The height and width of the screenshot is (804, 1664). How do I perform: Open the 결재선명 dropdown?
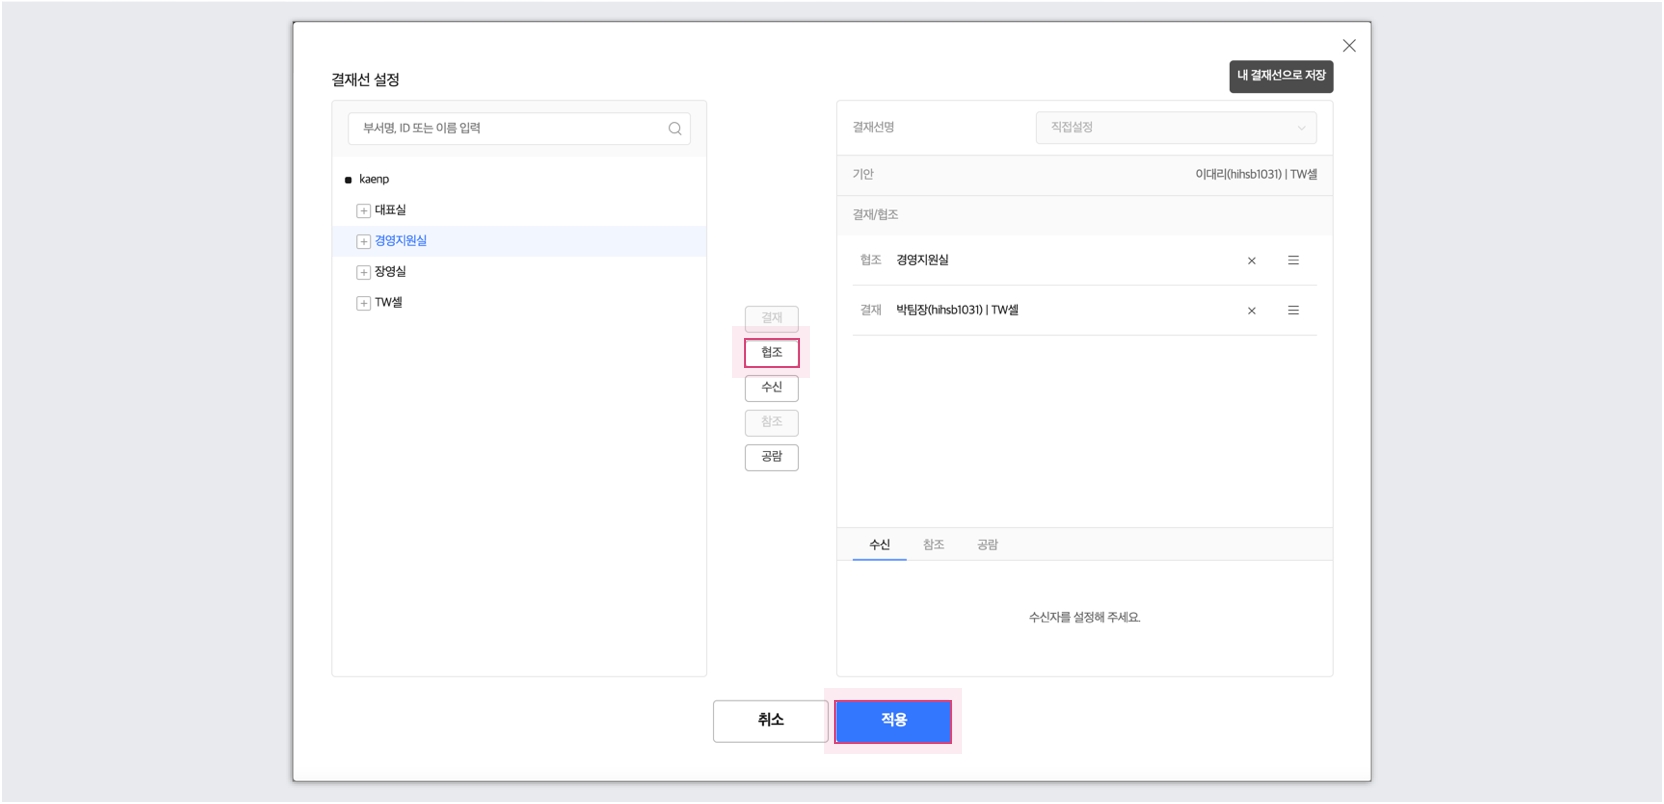click(1175, 128)
